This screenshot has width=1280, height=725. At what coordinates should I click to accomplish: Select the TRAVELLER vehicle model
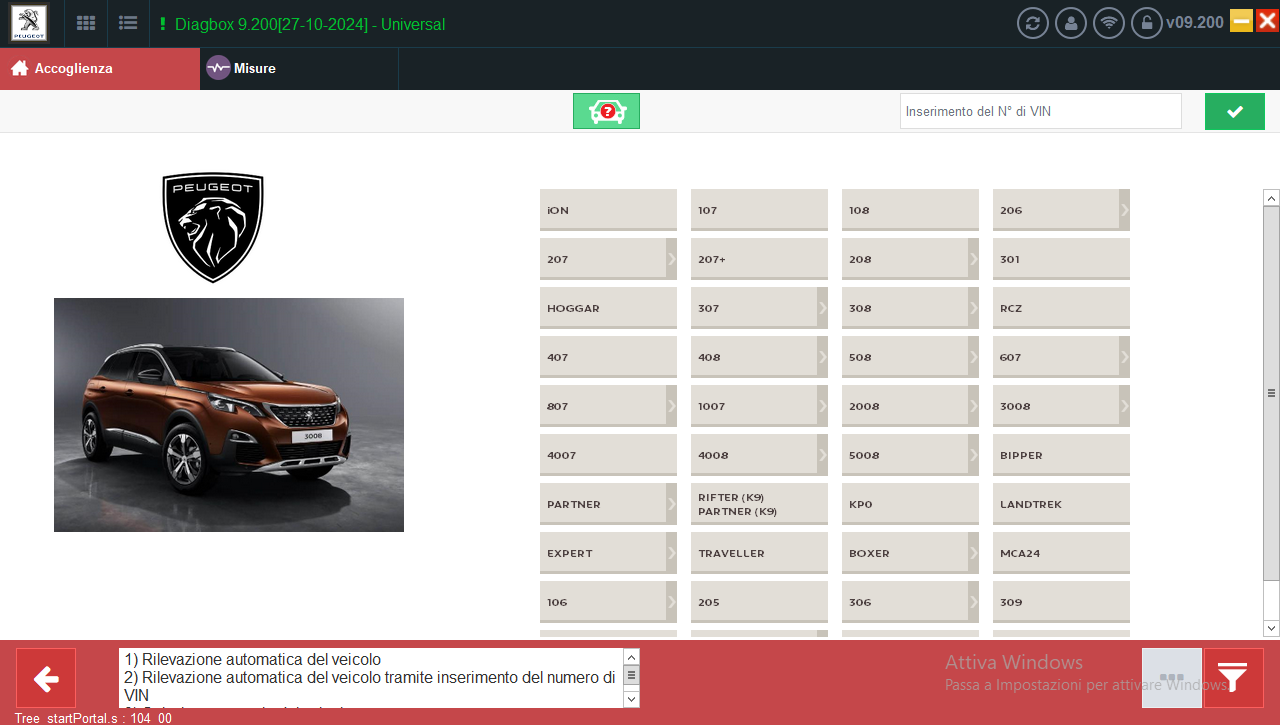coord(759,553)
